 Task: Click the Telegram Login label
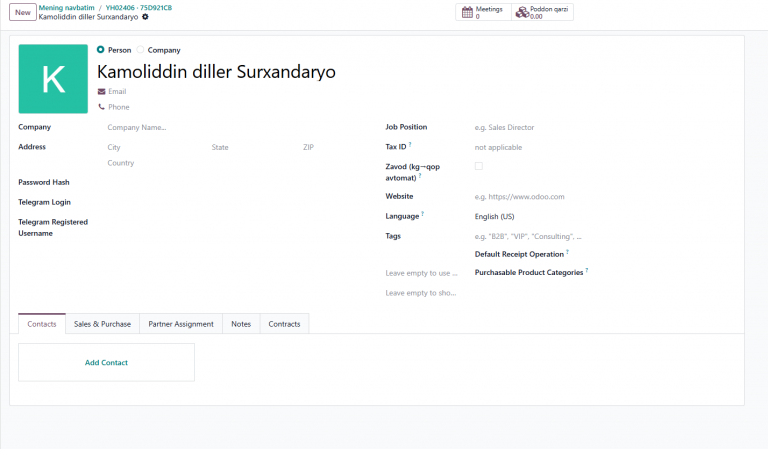[x=45, y=202]
